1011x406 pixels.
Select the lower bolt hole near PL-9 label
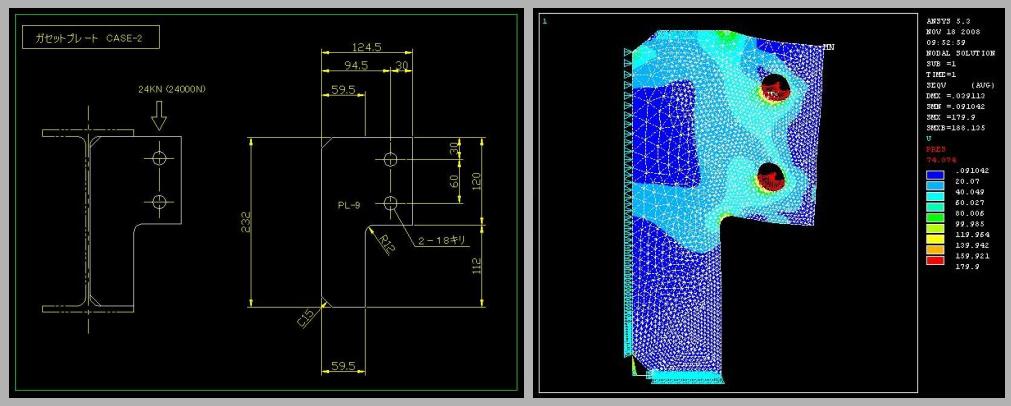click(389, 204)
